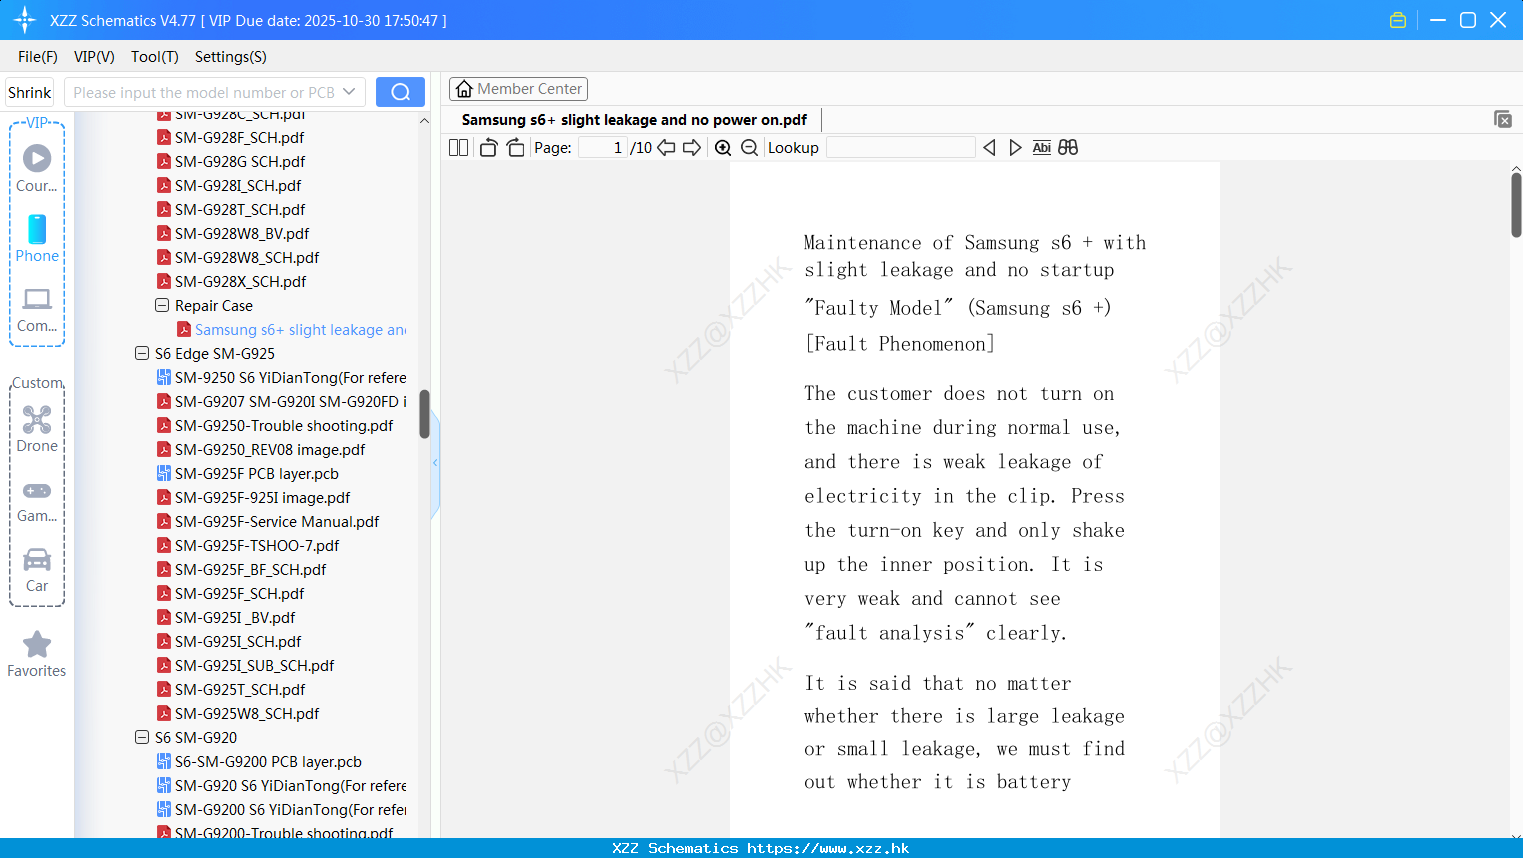Collapse the S6 Edge SM-G925 node
The width and height of the screenshot is (1523, 858).
[142, 353]
